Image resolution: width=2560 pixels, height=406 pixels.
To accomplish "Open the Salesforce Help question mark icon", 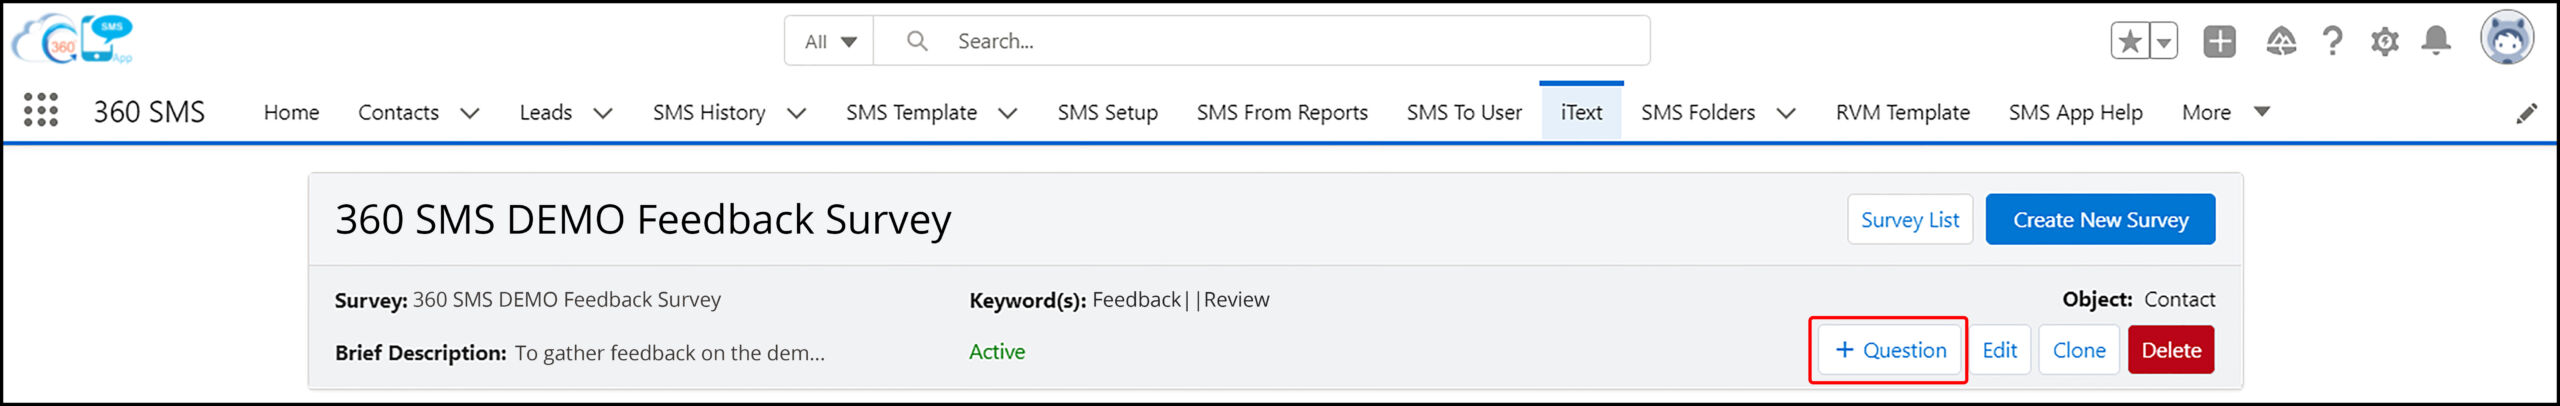I will pos(2332,41).
